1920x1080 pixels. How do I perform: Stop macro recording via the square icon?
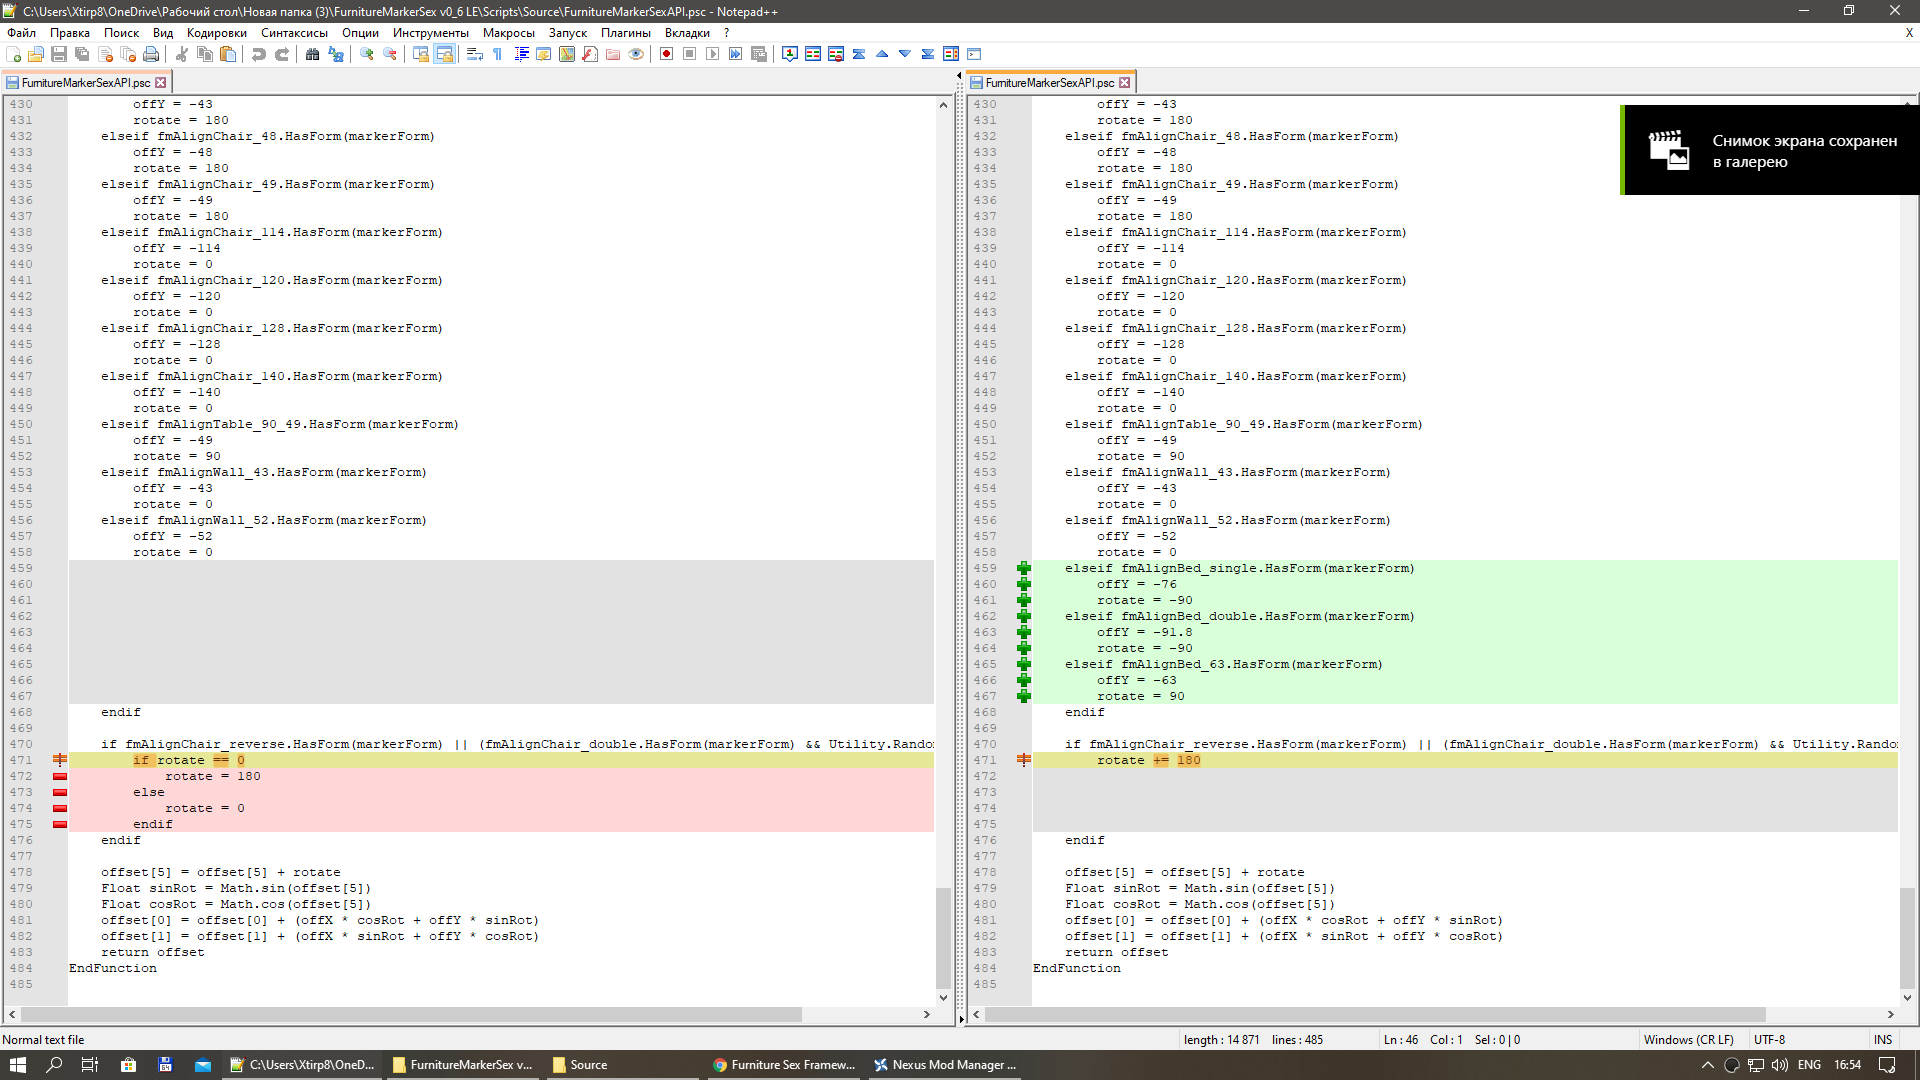click(x=690, y=54)
